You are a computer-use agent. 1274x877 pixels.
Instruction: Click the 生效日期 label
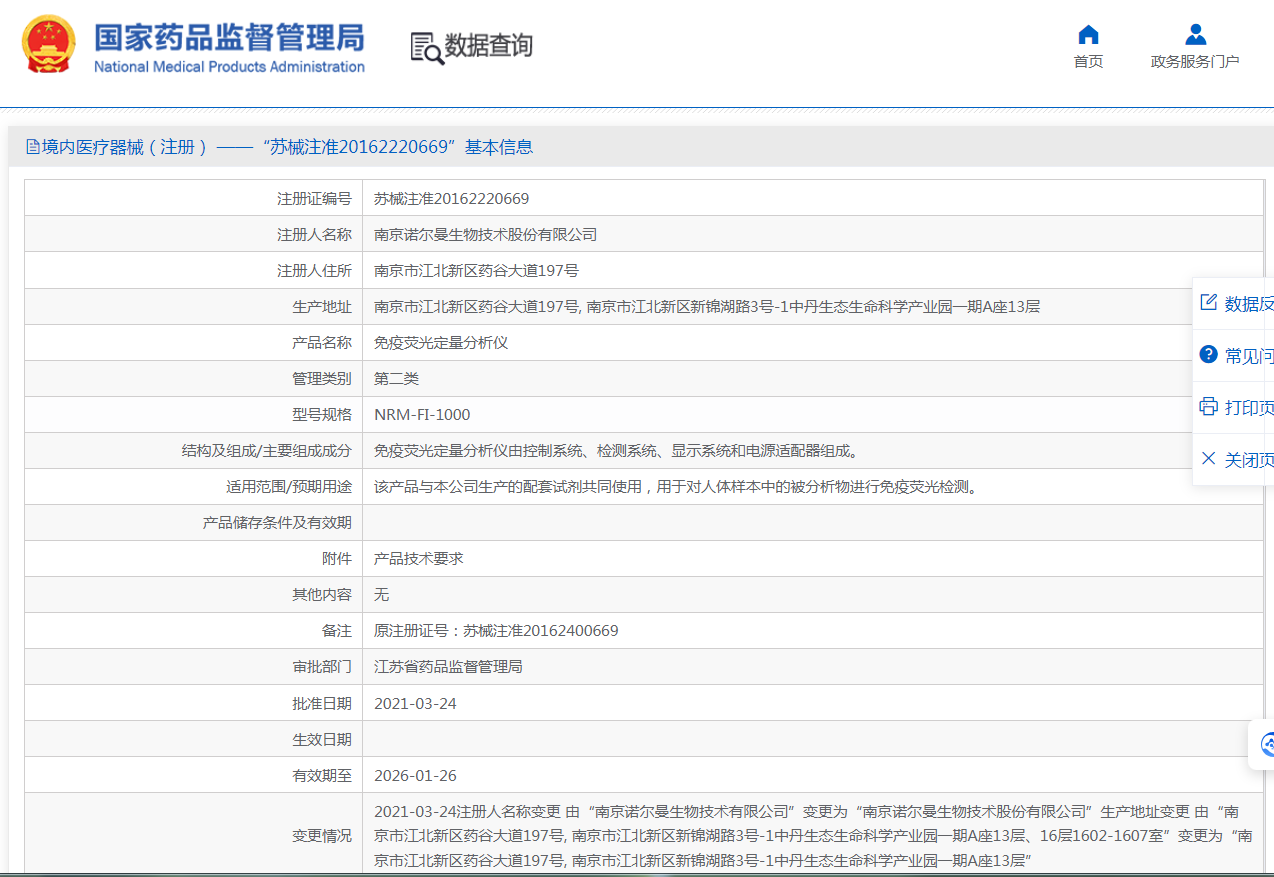322,740
